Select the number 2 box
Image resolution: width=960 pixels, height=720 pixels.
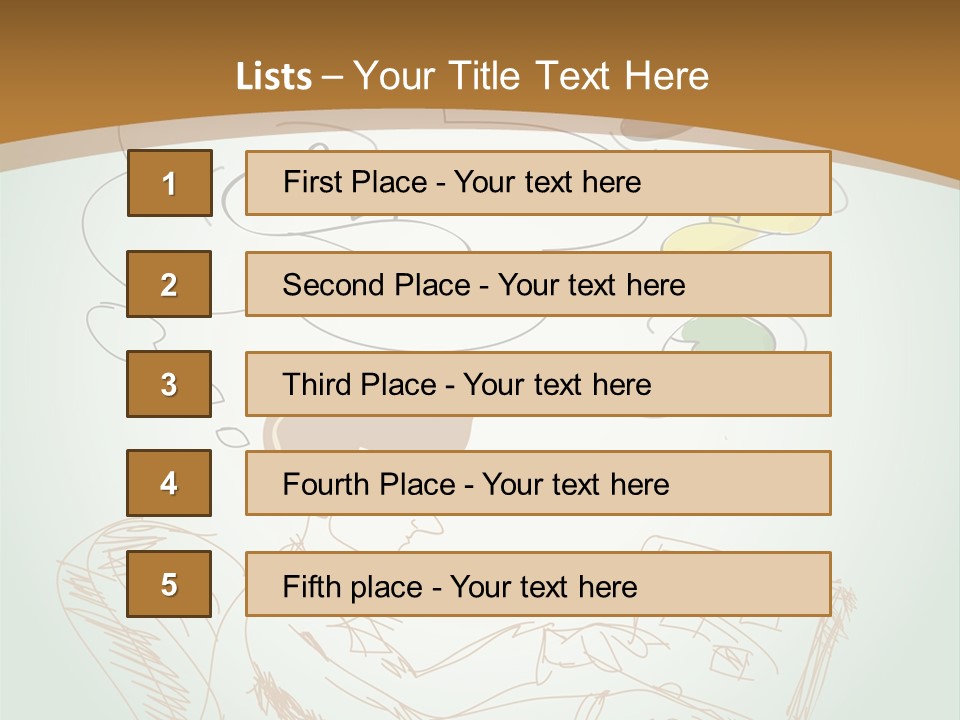point(169,284)
